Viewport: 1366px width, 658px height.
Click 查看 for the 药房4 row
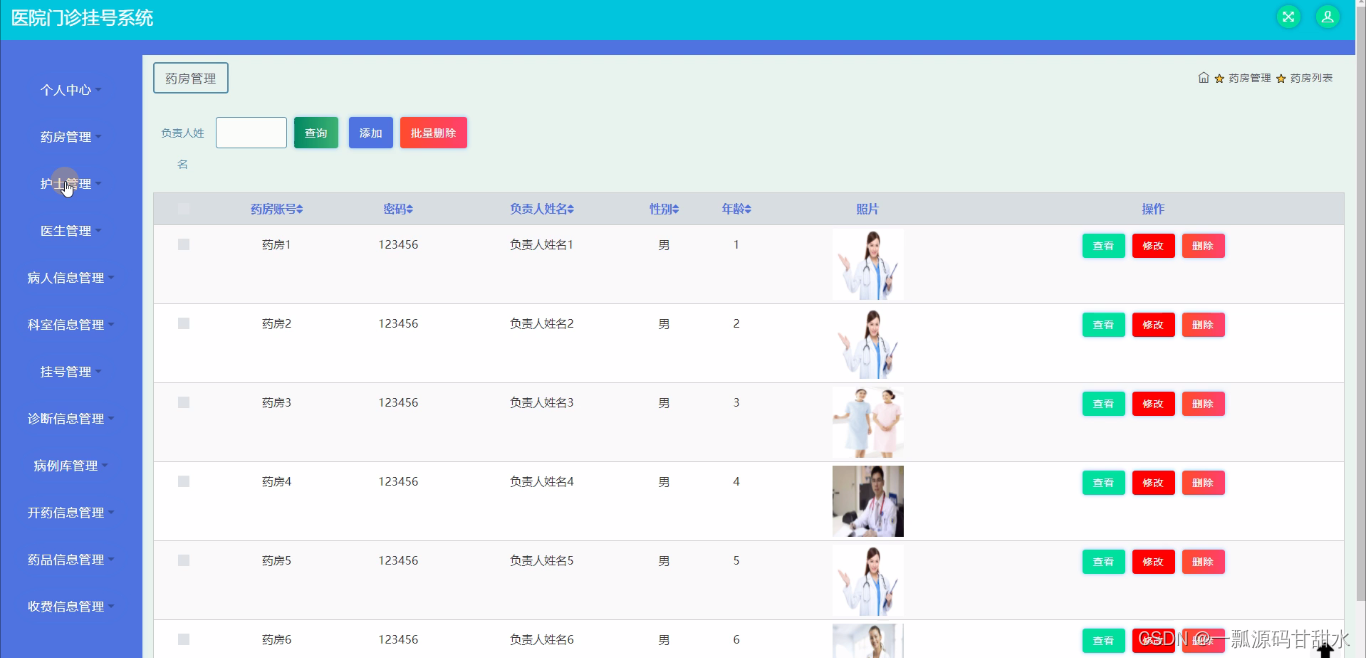click(1103, 483)
